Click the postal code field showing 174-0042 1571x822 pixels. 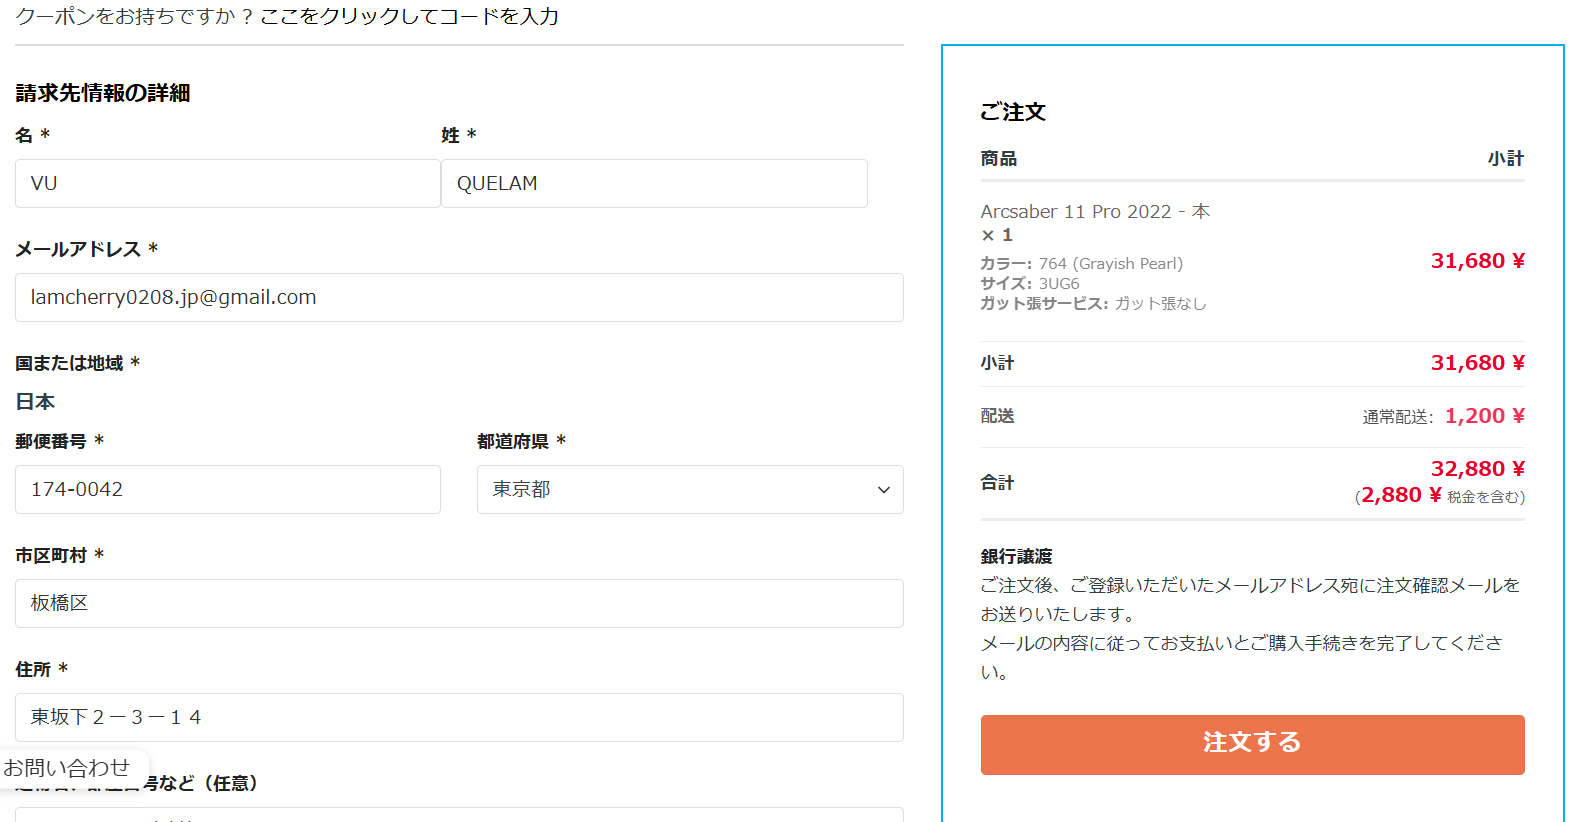(x=227, y=490)
